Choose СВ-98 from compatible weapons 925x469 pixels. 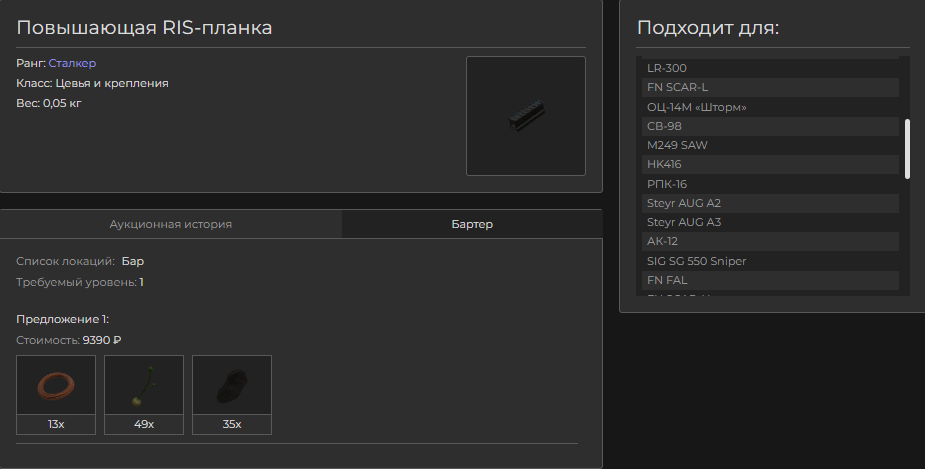(770, 126)
